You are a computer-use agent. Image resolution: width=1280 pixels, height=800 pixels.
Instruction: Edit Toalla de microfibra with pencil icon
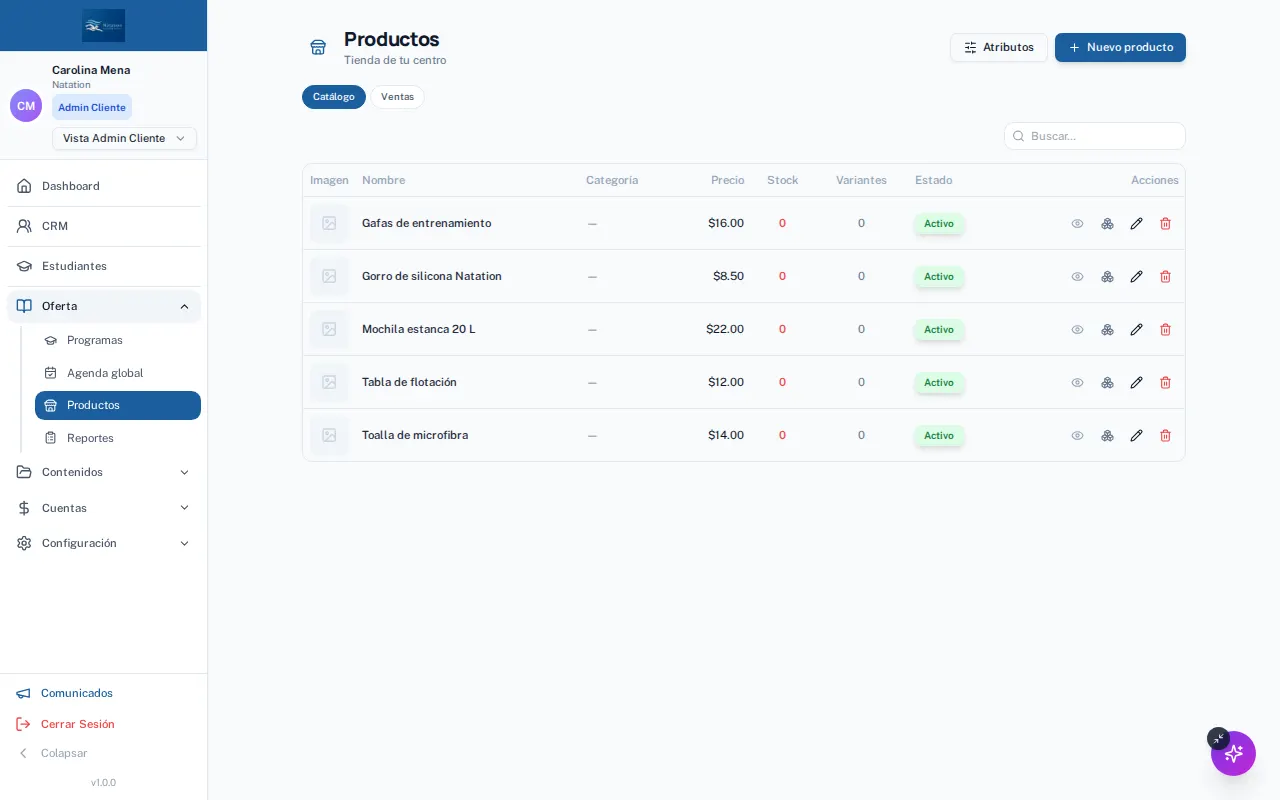(x=1136, y=435)
